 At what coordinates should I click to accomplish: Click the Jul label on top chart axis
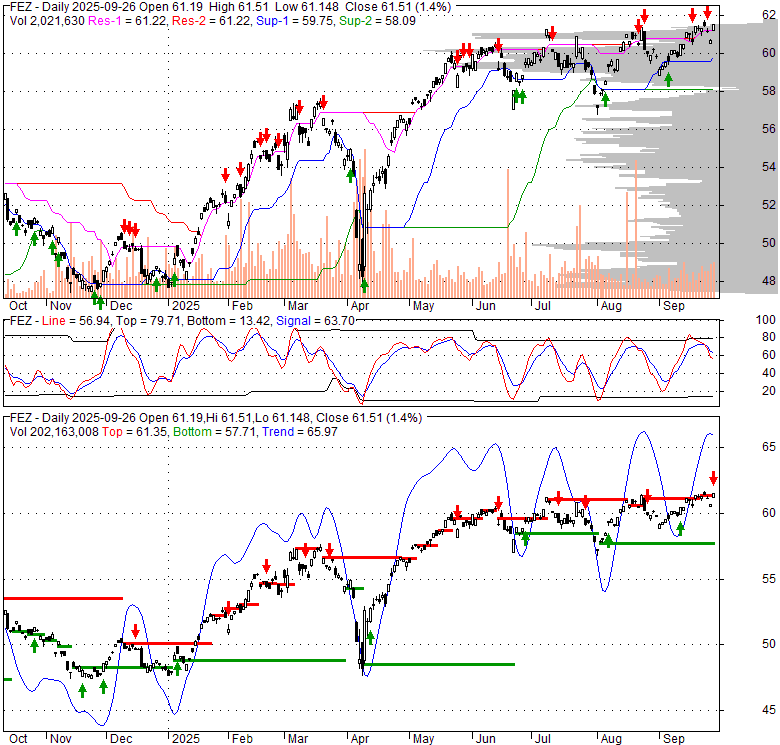tap(543, 306)
